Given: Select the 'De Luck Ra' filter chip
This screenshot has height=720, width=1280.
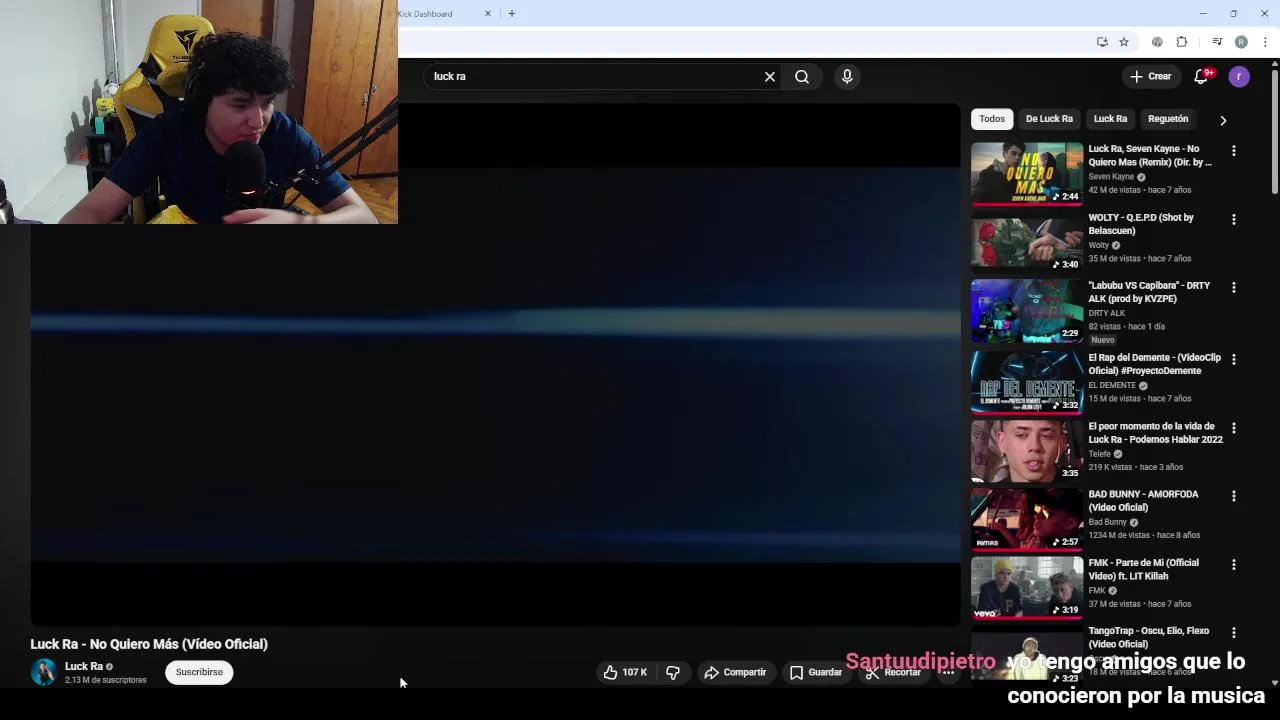Looking at the screenshot, I should [x=1049, y=119].
